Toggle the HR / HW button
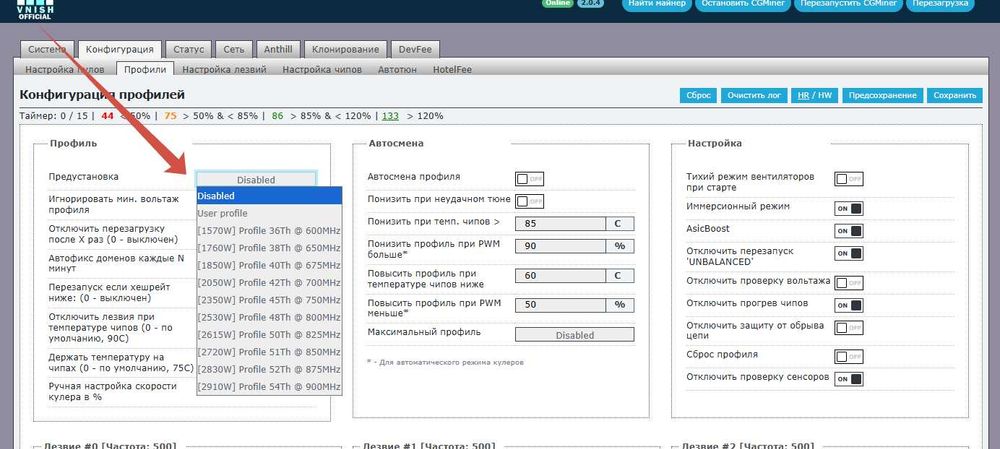1000x449 pixels. 814,96
